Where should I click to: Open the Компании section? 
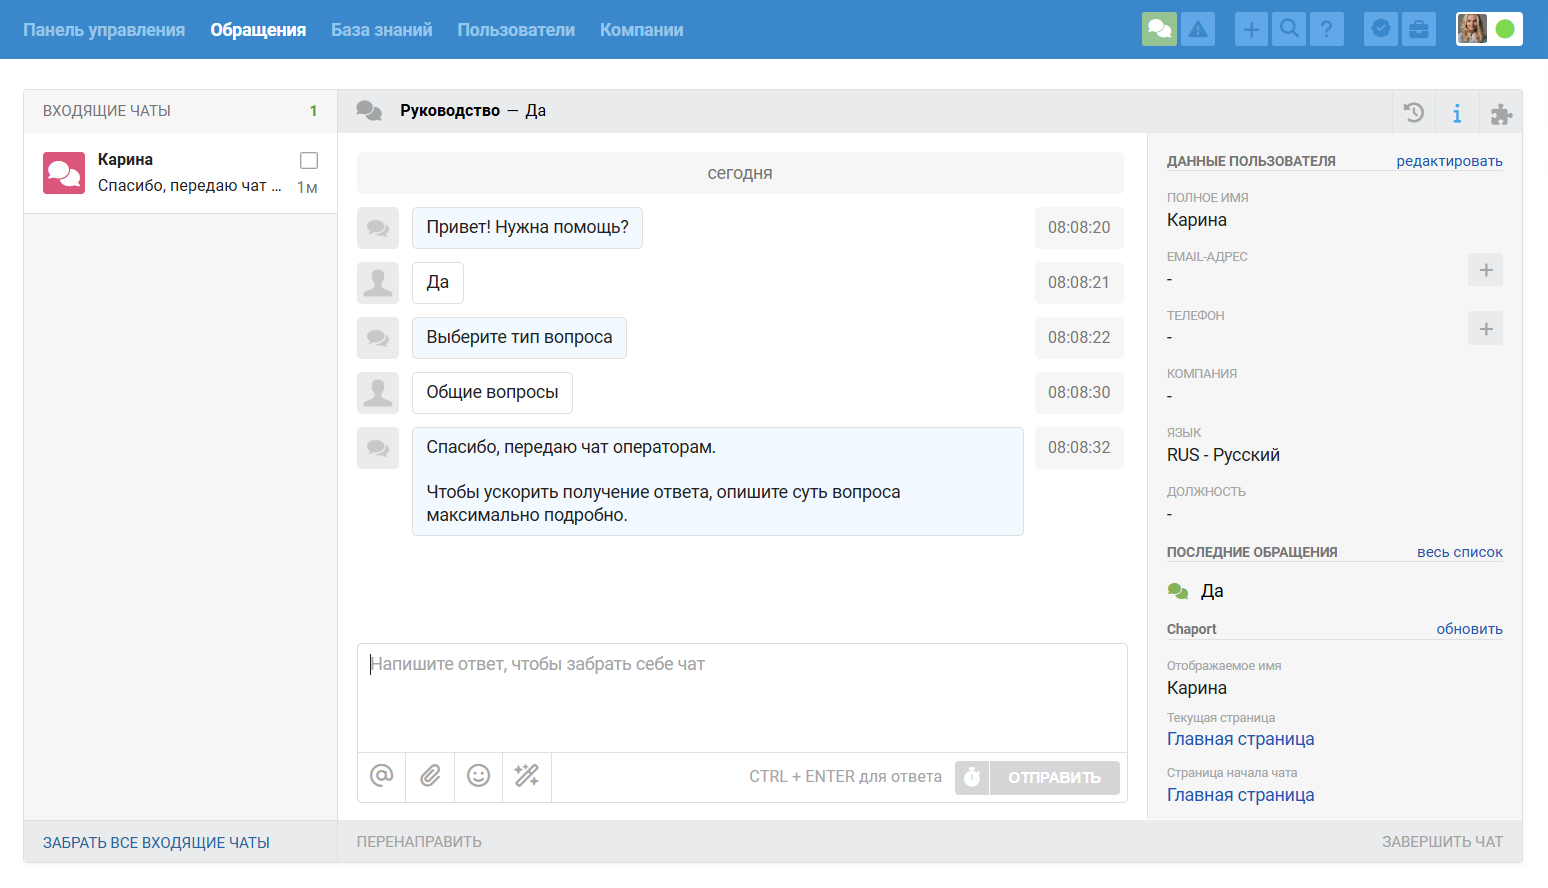[642, 30]
